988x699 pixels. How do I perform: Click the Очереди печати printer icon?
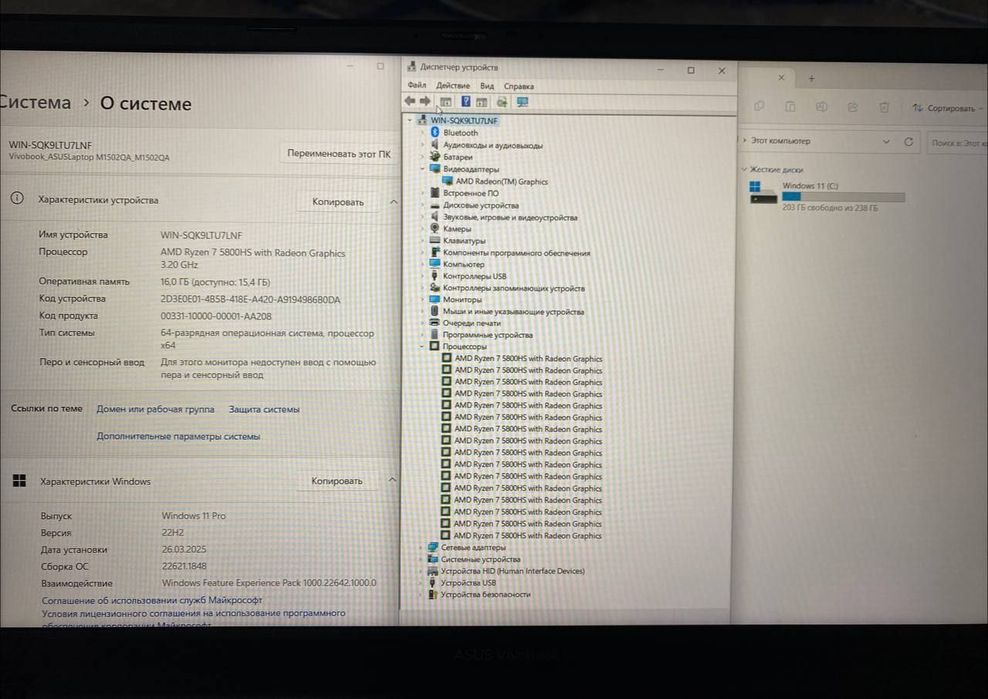click(434, 322)
